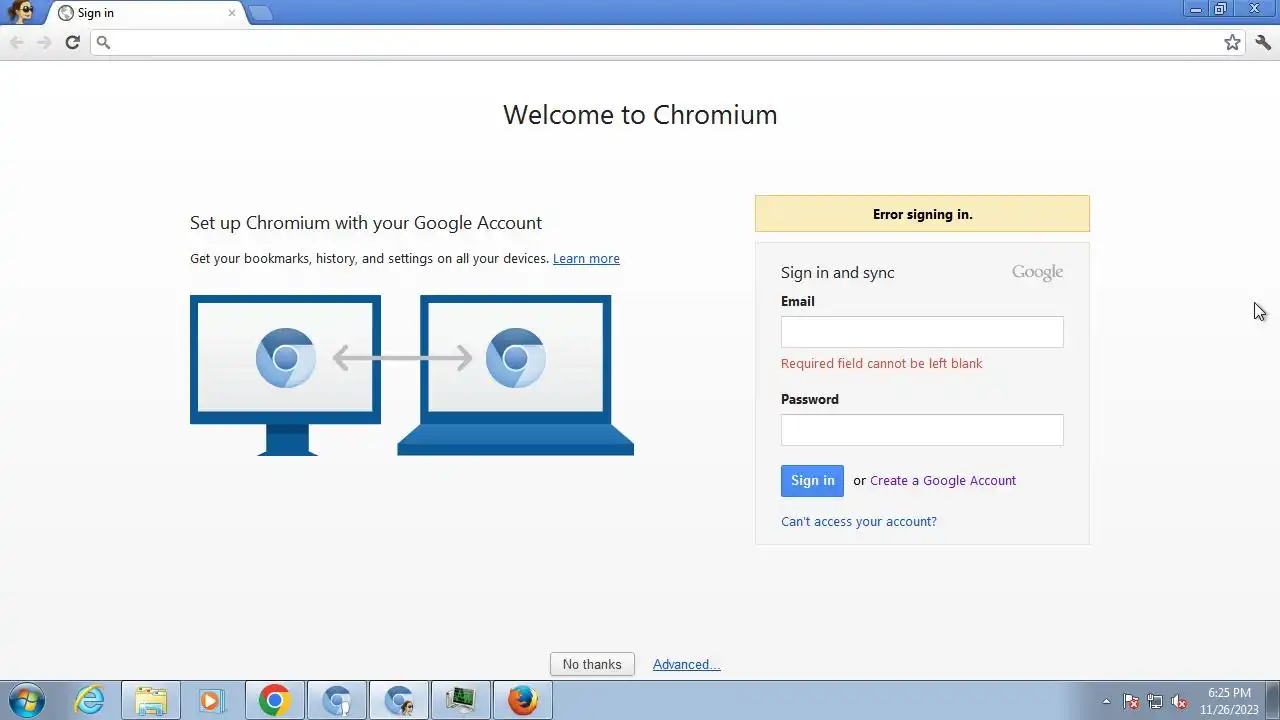Open the Advanced... link
This screenshot has height=720, width=1280.
point(686,665)
